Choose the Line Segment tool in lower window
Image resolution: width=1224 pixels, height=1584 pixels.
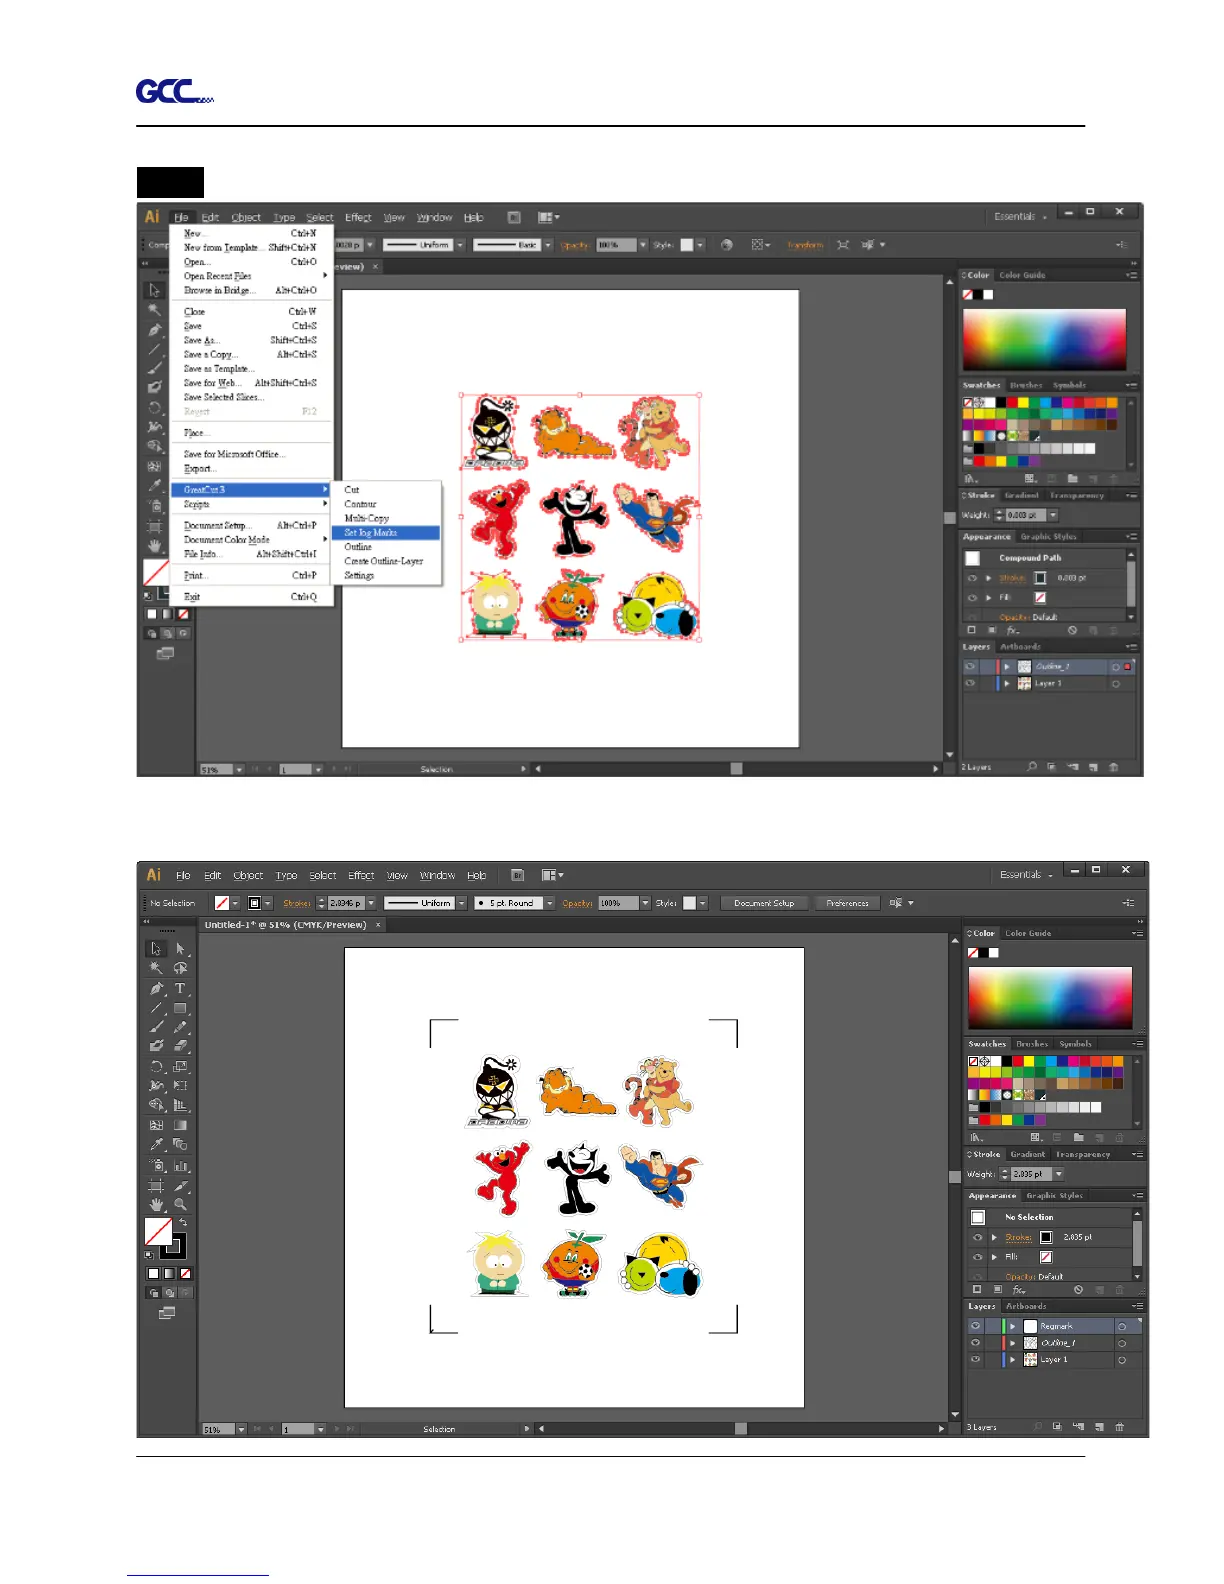click(155, 1008)
